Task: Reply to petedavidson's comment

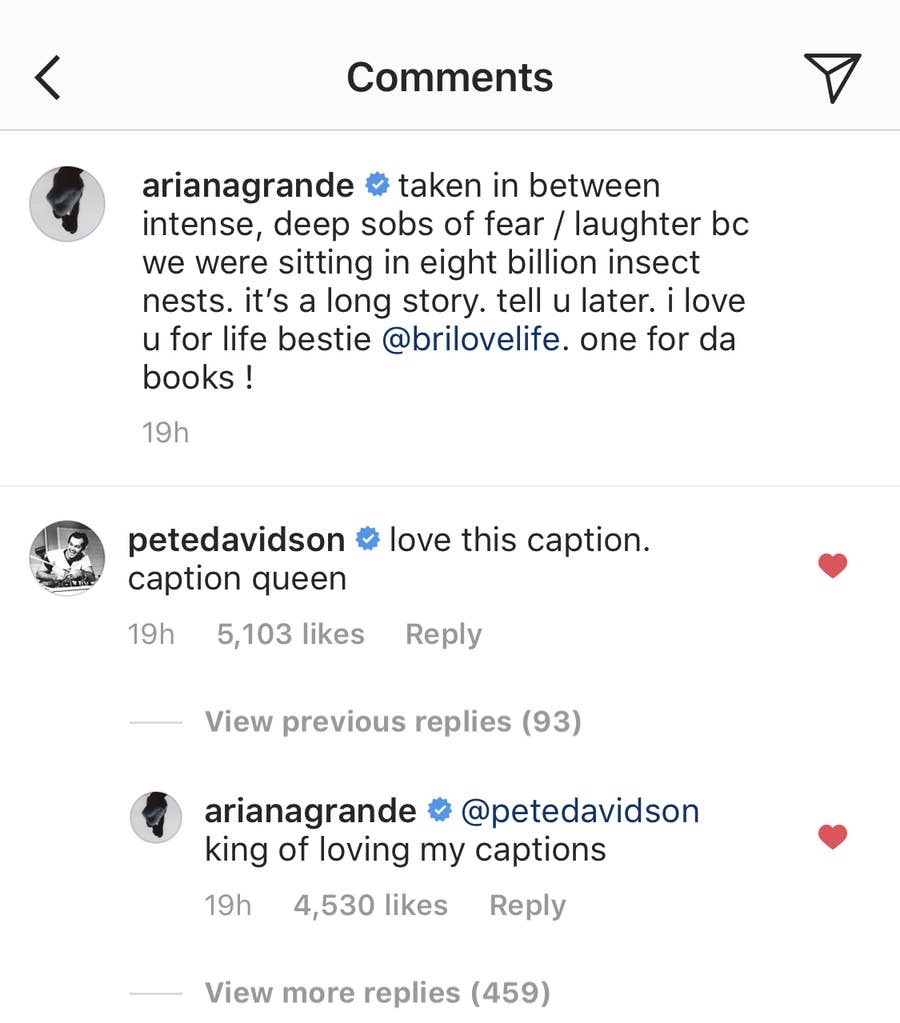Action: [443, 634]
